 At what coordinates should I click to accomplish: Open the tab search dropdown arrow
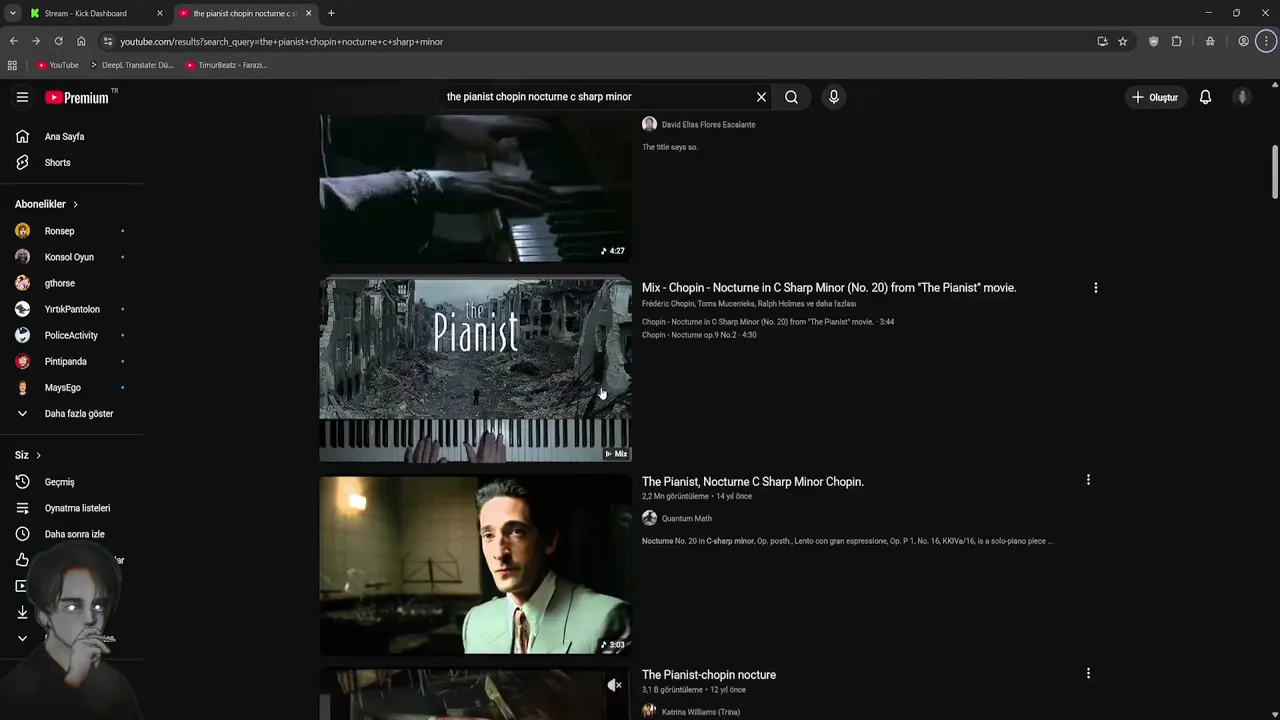pos(12,13)
